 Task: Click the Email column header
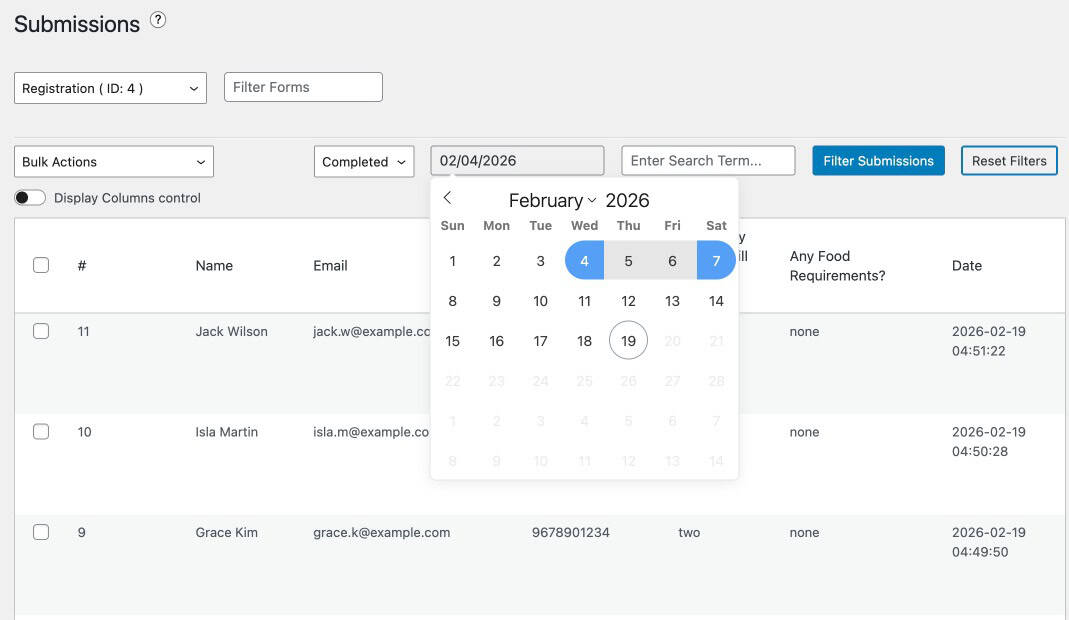click(x=330, y=265)
